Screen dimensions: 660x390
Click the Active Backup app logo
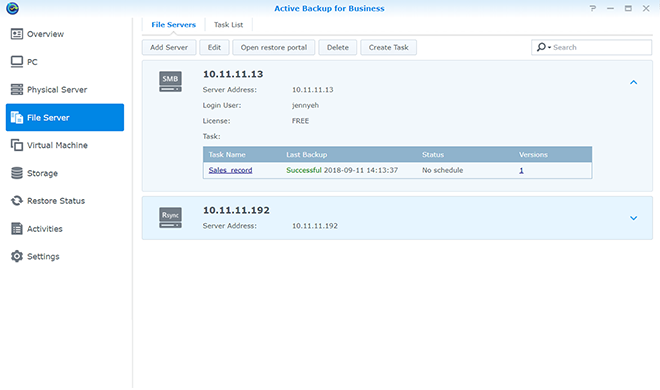click(12, 8)
